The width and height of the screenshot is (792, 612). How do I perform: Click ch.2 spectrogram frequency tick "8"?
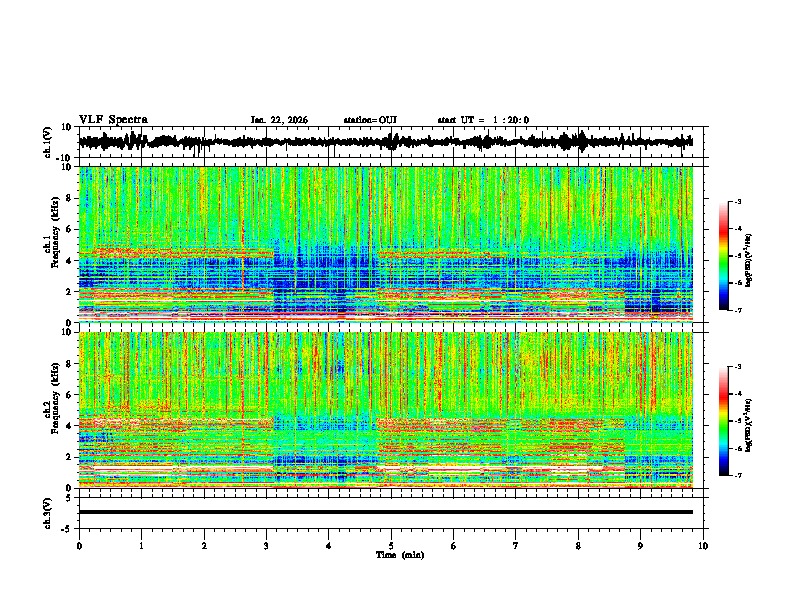click(69, 364)
